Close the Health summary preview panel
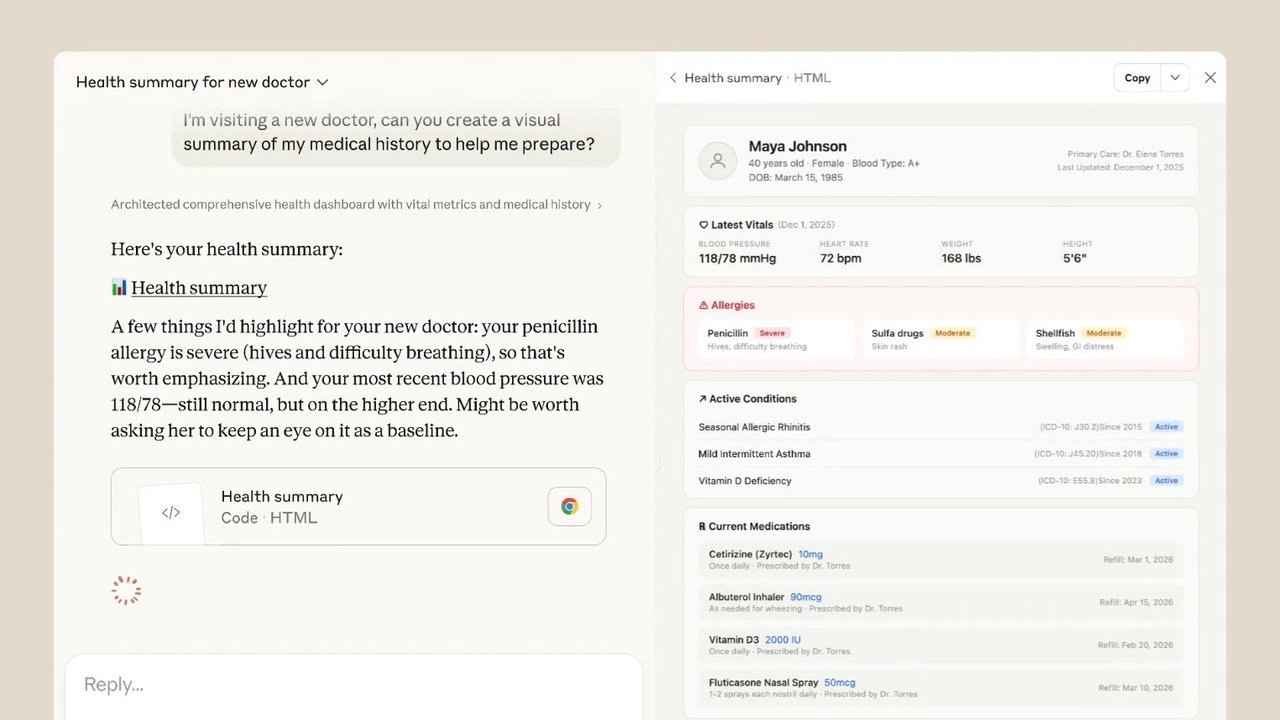The width and height of the screenshot is (1280, 720). coord(1210,78)
